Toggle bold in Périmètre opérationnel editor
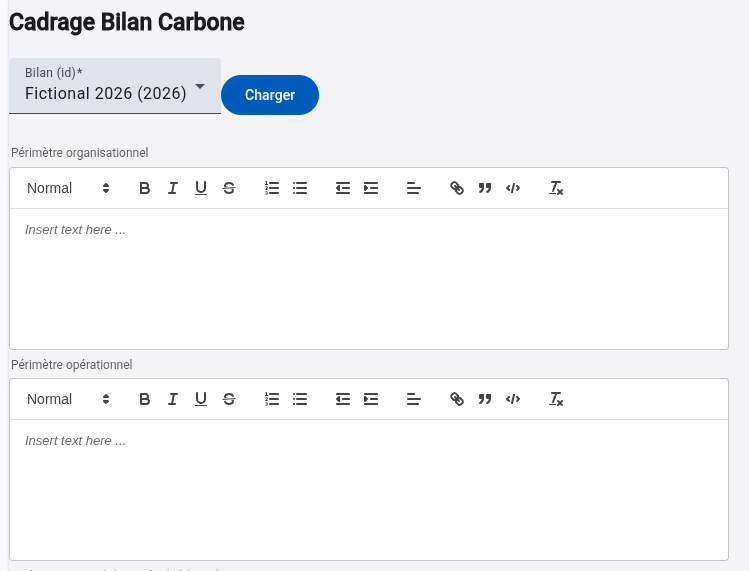The height and width of the screenshot is (571, 749). pyautogui.click(x=145, y=399)
